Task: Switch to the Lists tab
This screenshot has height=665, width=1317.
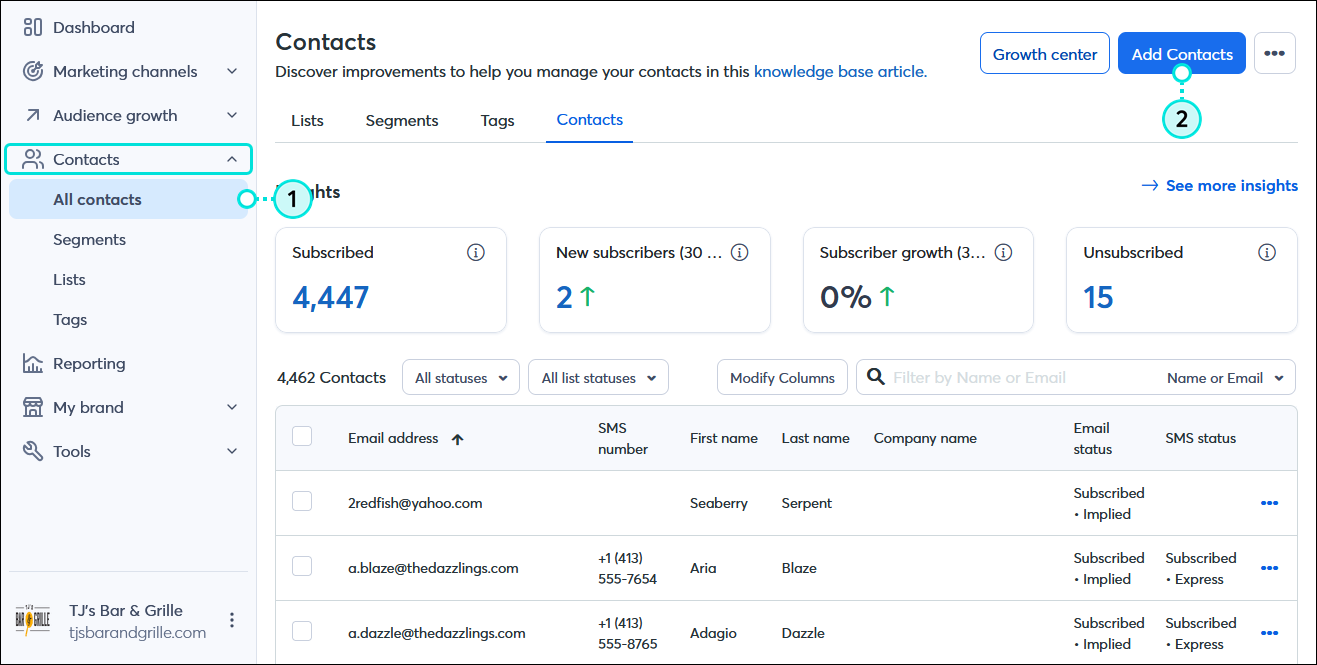Action: [x=307, y=120]
